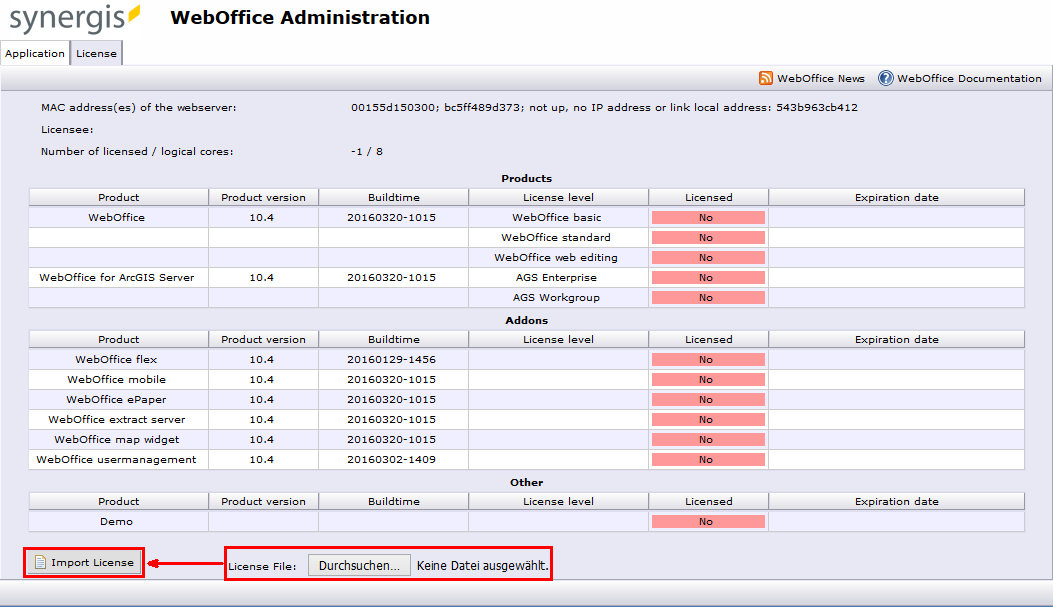Click the WebOffice Documentation link text
The width and height of the screenshot is (1053, 607).
[969, 78]
